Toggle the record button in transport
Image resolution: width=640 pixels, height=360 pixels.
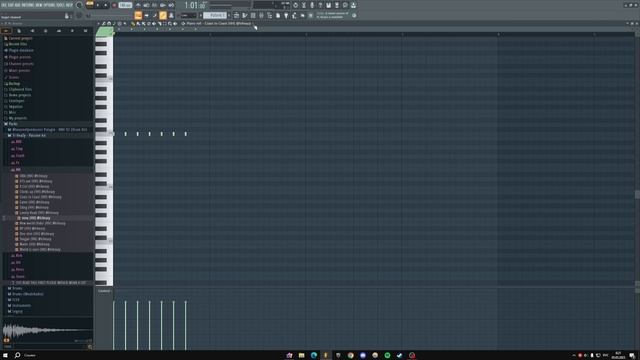(x=114, y=5)
